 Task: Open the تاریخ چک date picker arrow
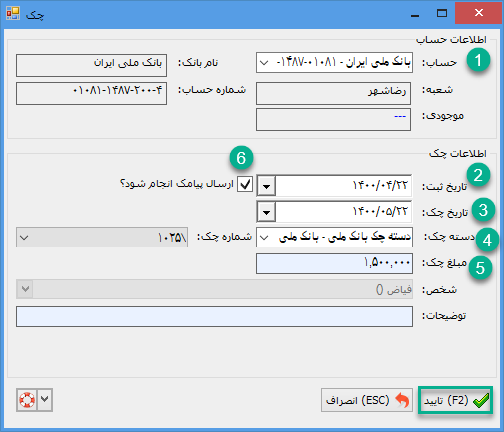click(x=266, y=212)
